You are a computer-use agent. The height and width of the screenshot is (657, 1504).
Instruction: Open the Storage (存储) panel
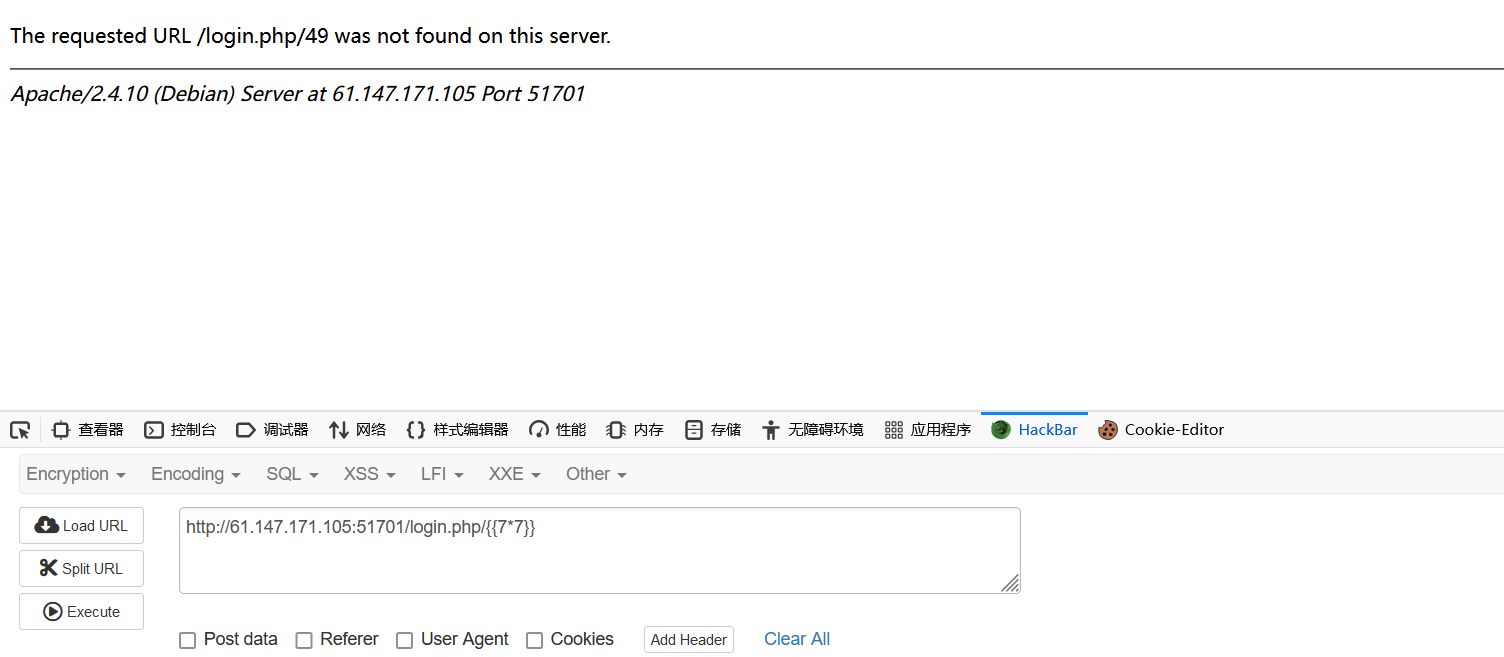[713, 430]
